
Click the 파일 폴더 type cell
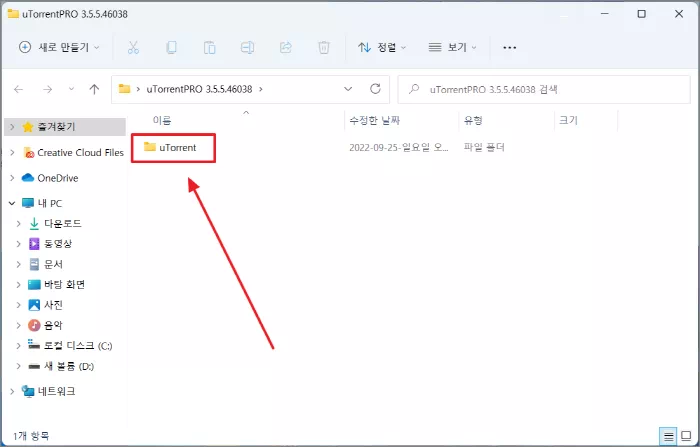click(484, 147)
